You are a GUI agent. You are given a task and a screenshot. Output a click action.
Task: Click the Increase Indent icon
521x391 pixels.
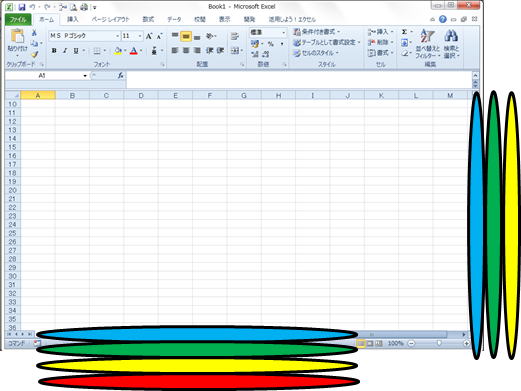(220, 50)
